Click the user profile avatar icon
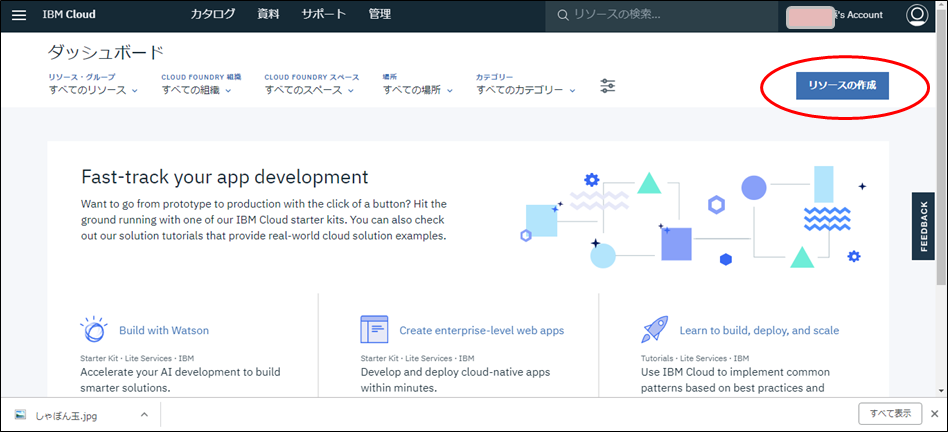Image resolution: width=948 pixels, height=434 pixels. [917, 15]
